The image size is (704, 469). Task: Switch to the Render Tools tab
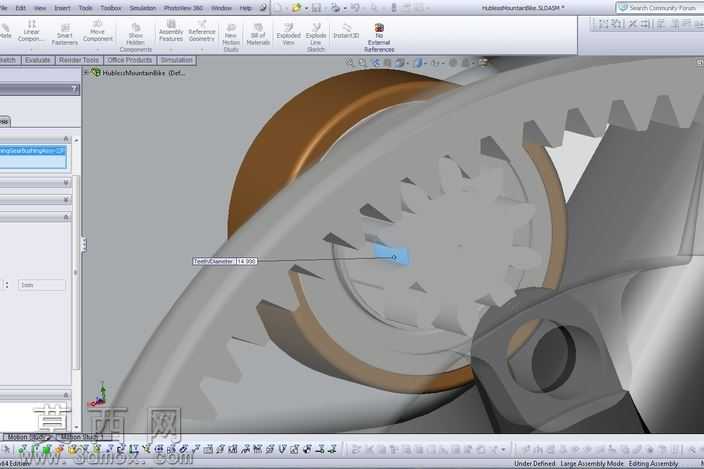click(x=79, y=60)
